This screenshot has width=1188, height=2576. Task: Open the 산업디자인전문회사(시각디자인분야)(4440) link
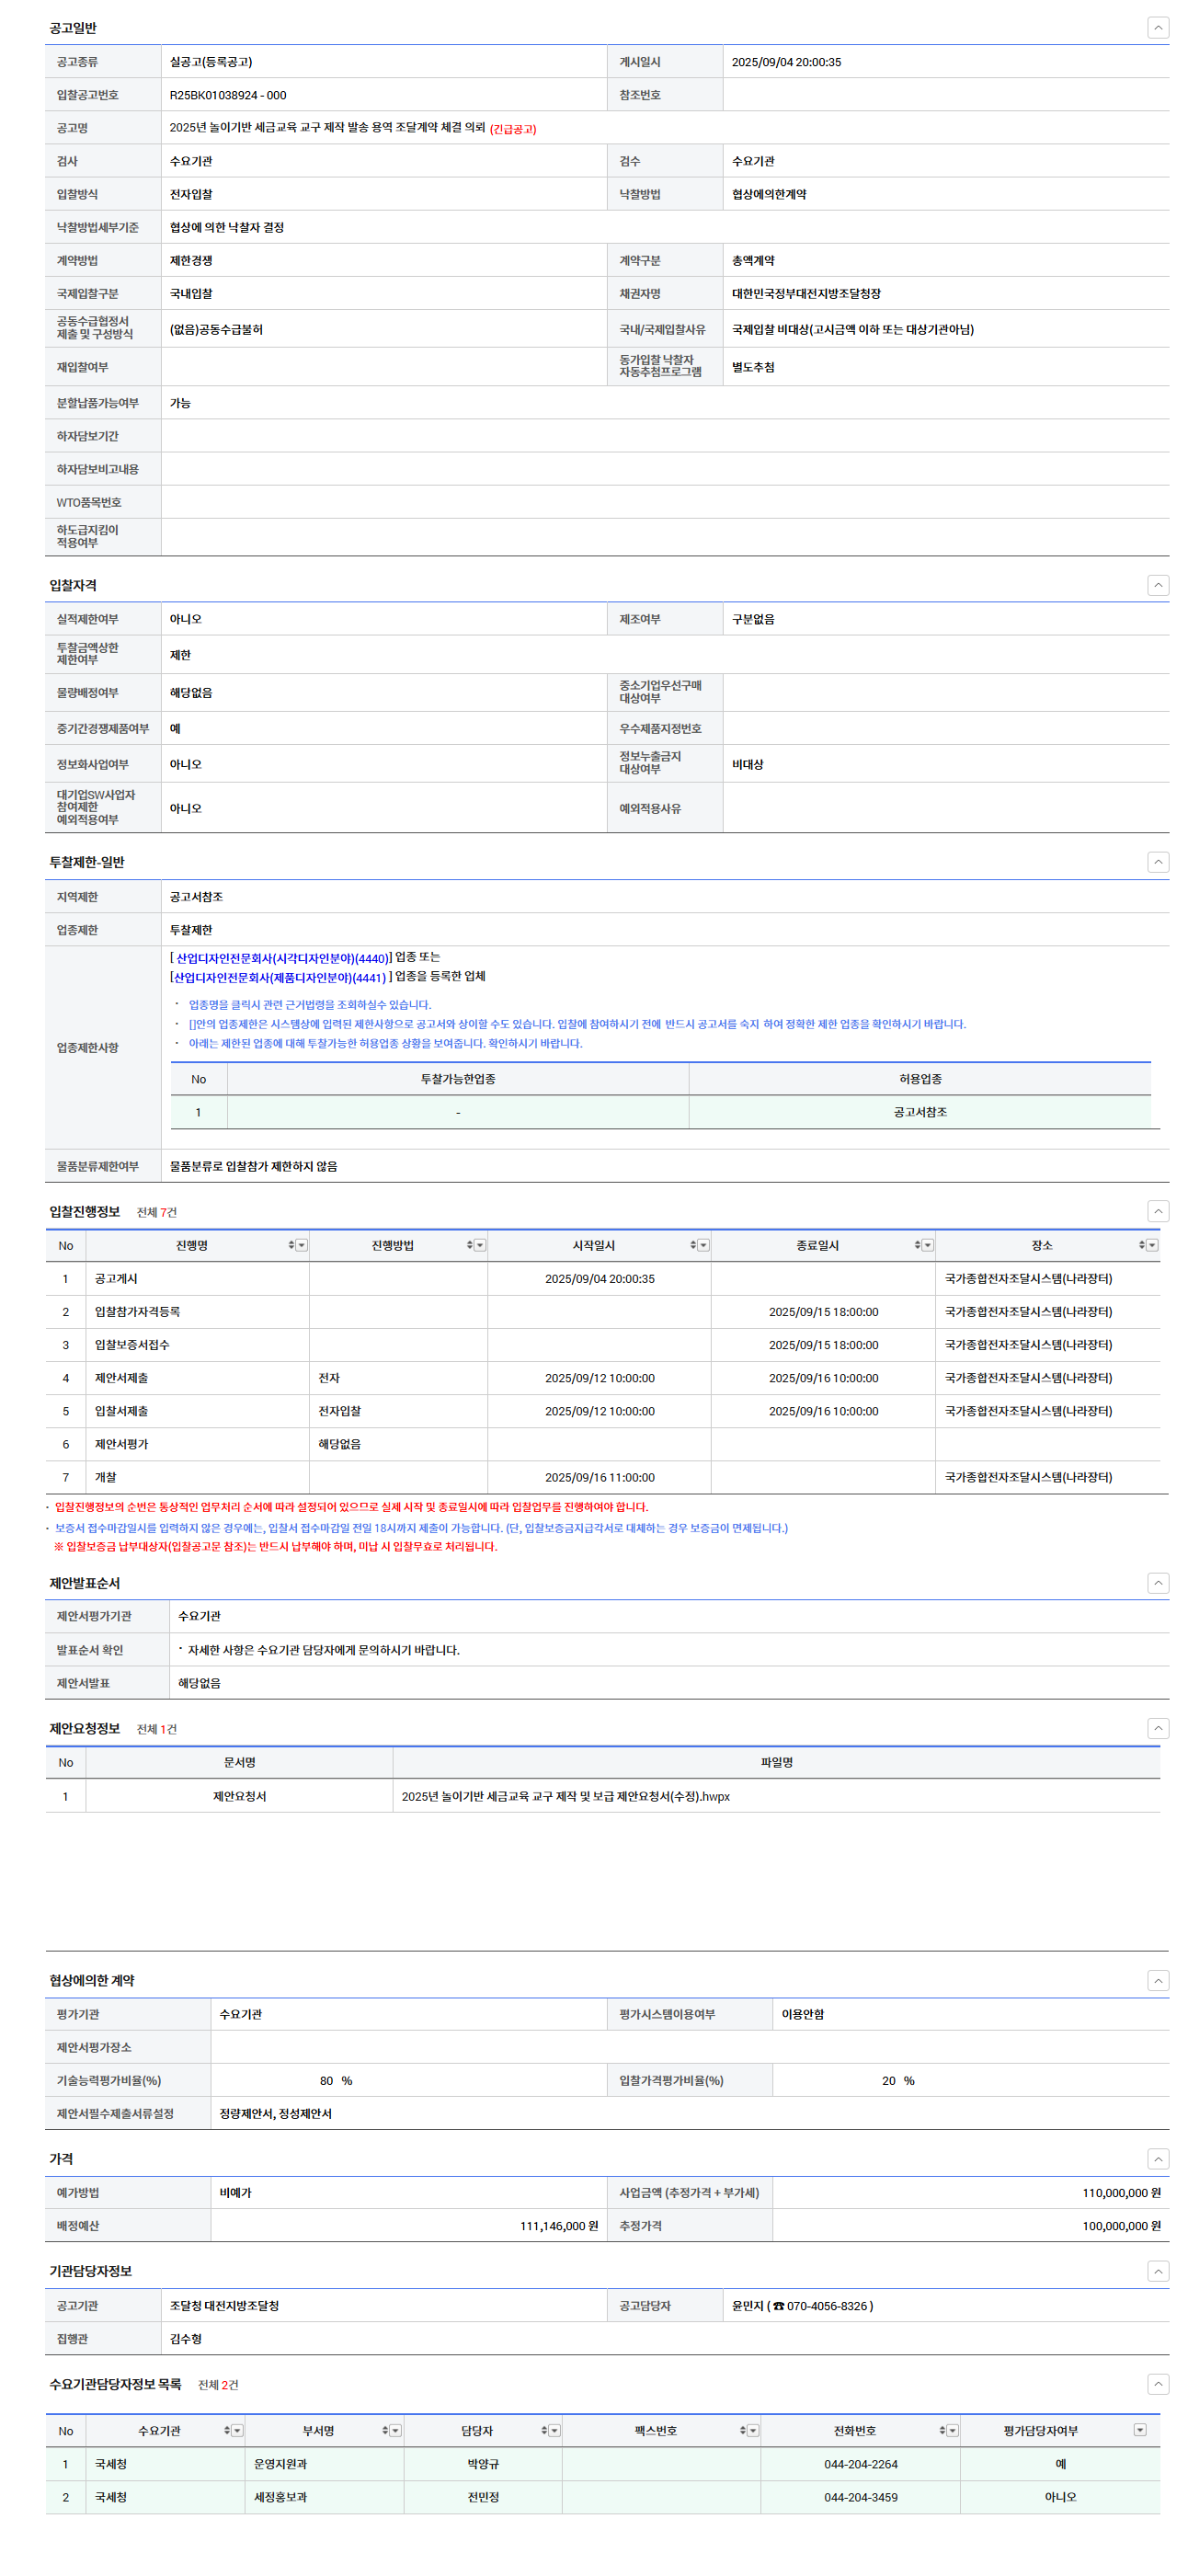[x=281, y=958]
